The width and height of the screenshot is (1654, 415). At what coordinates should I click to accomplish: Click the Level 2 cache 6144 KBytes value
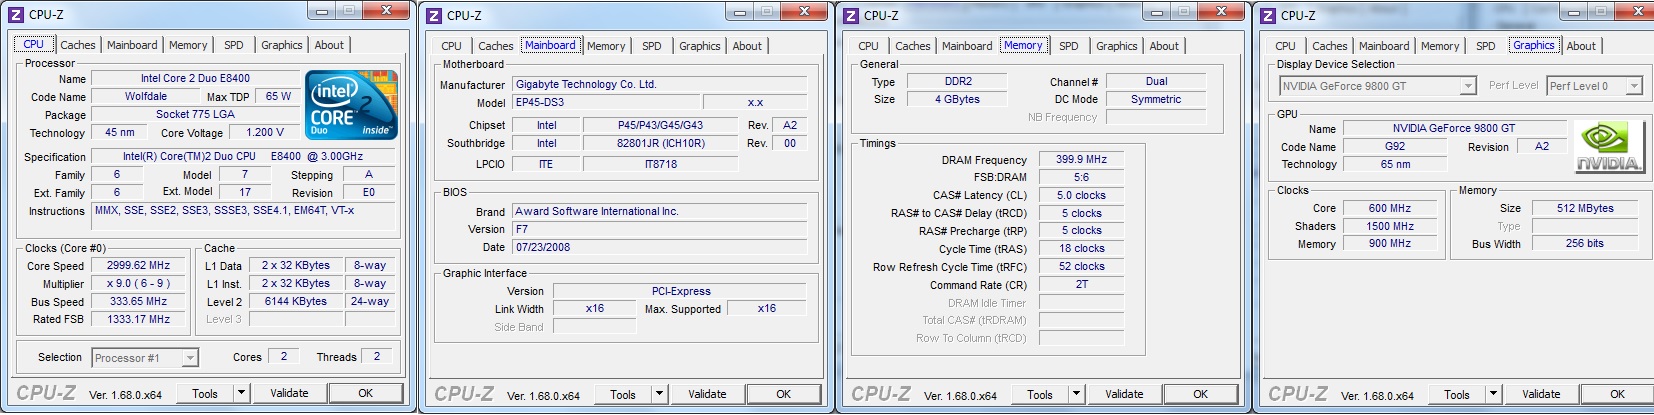point(296,302)
